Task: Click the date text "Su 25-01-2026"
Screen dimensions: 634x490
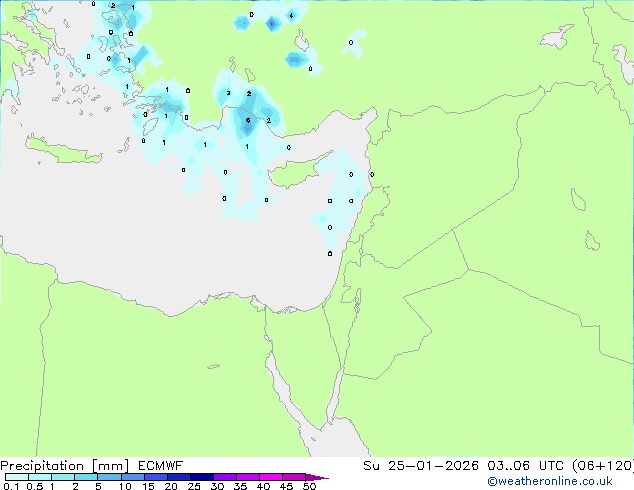Action: 421,466
